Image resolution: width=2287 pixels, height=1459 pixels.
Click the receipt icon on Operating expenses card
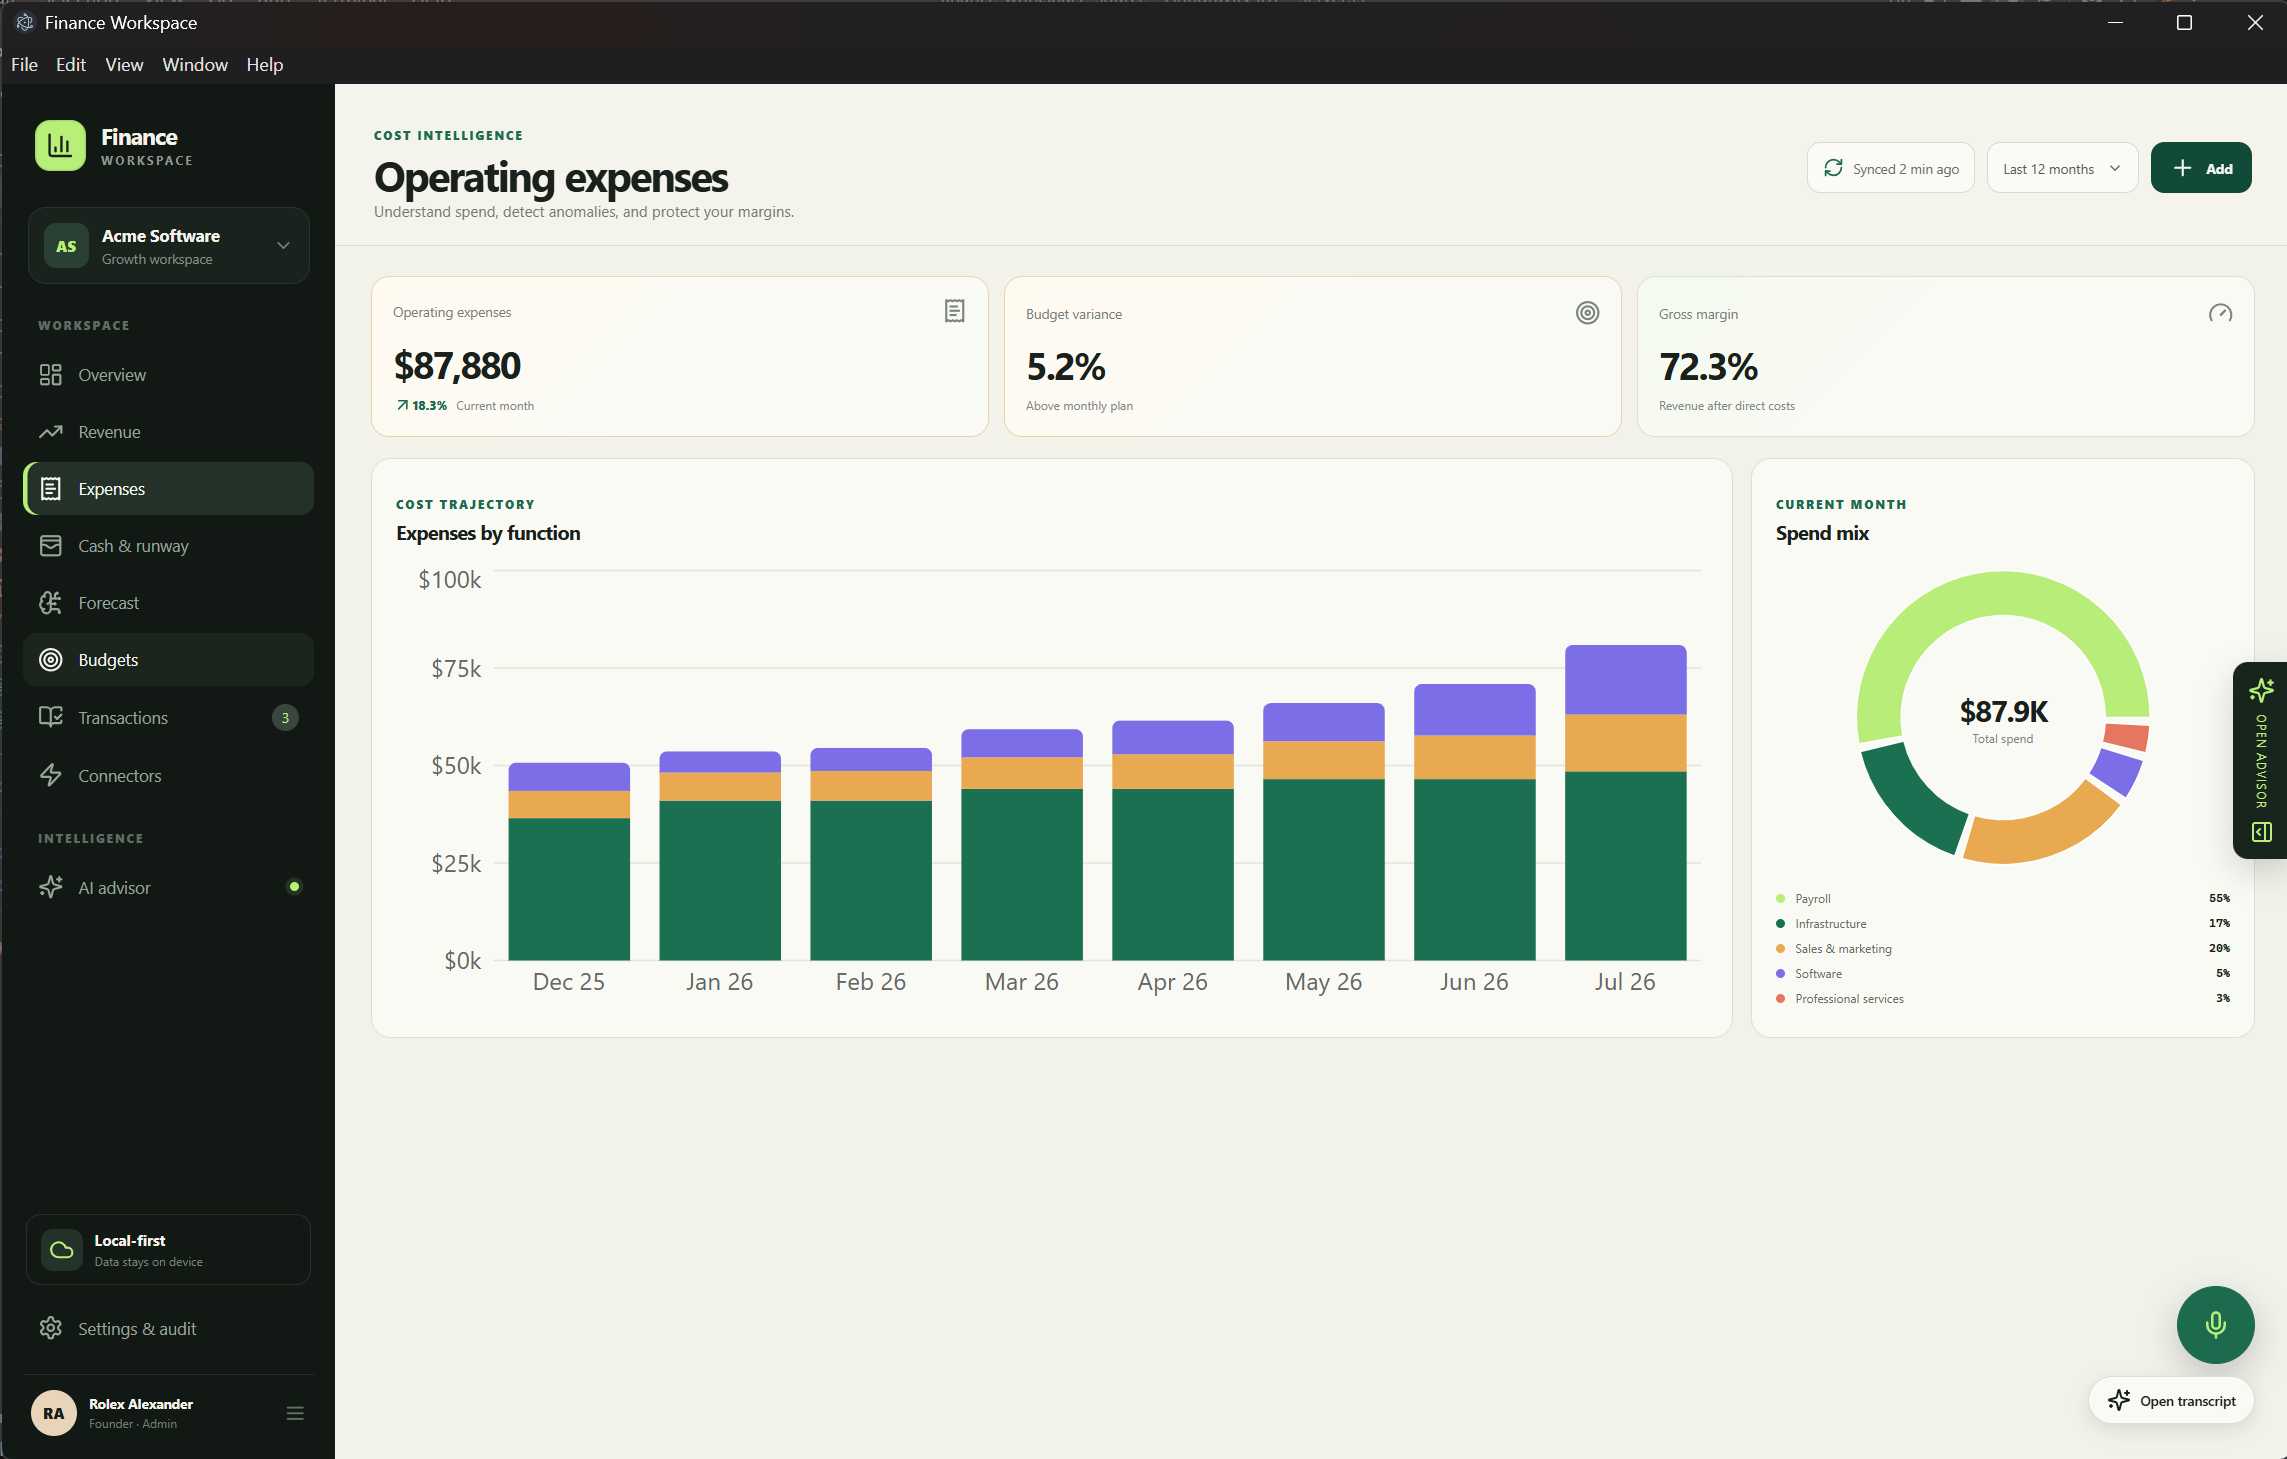coord(954,311)
